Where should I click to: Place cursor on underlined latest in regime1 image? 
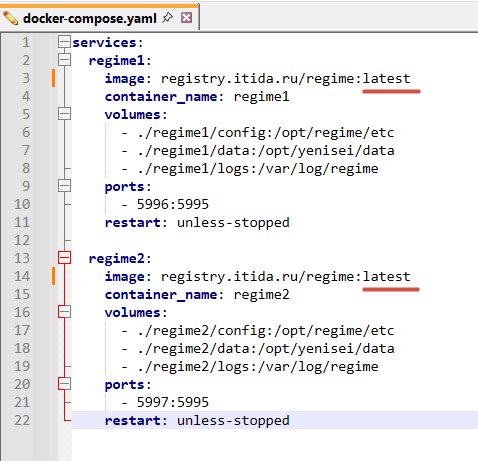(x=387, y=79)
